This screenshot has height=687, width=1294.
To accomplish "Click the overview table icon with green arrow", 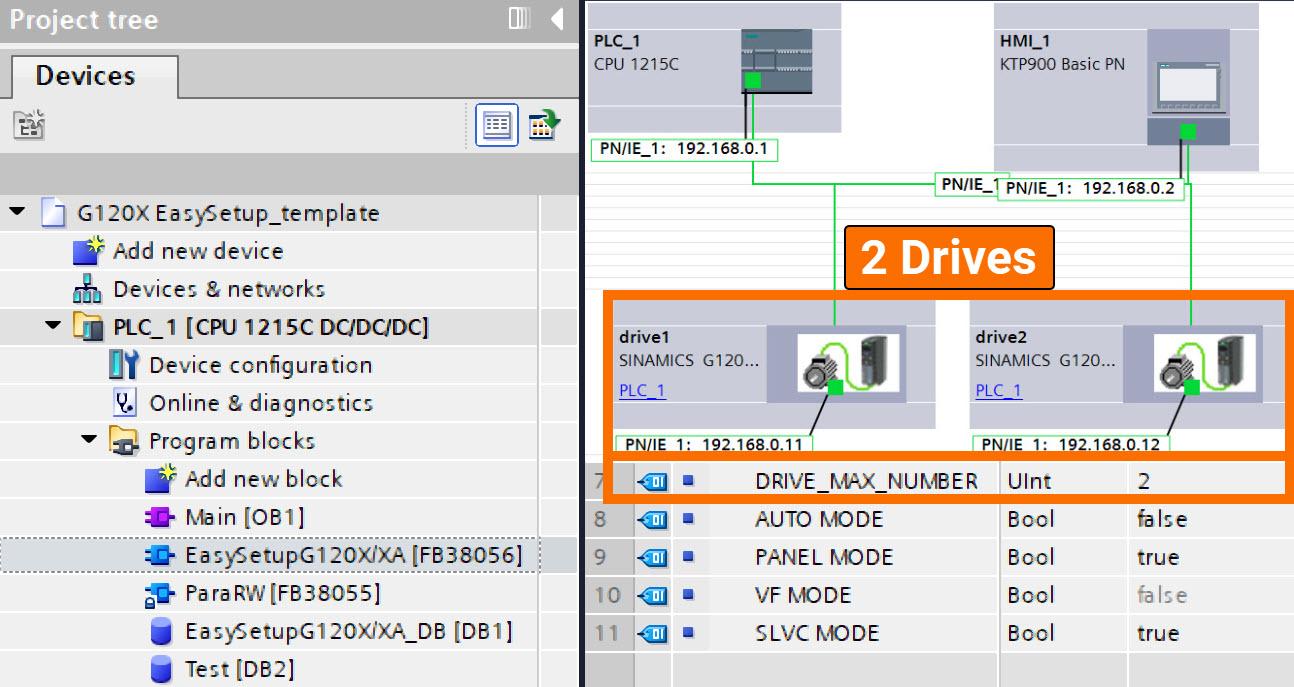I will point(544,125).
